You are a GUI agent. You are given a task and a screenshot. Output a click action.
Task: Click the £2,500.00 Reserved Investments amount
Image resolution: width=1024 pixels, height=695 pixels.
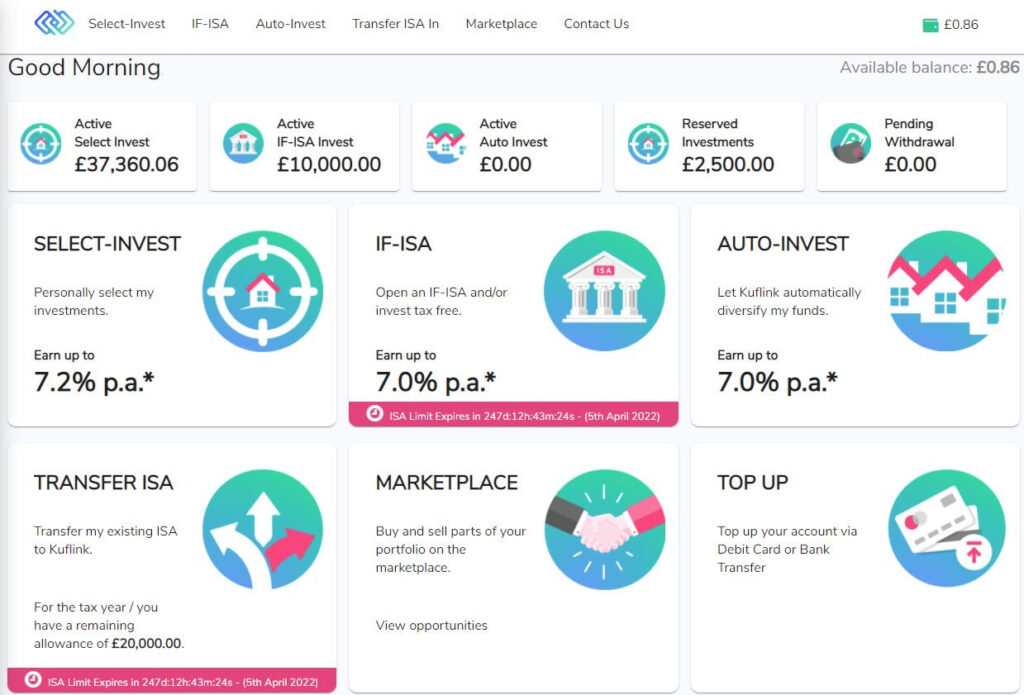coord(728,165)
